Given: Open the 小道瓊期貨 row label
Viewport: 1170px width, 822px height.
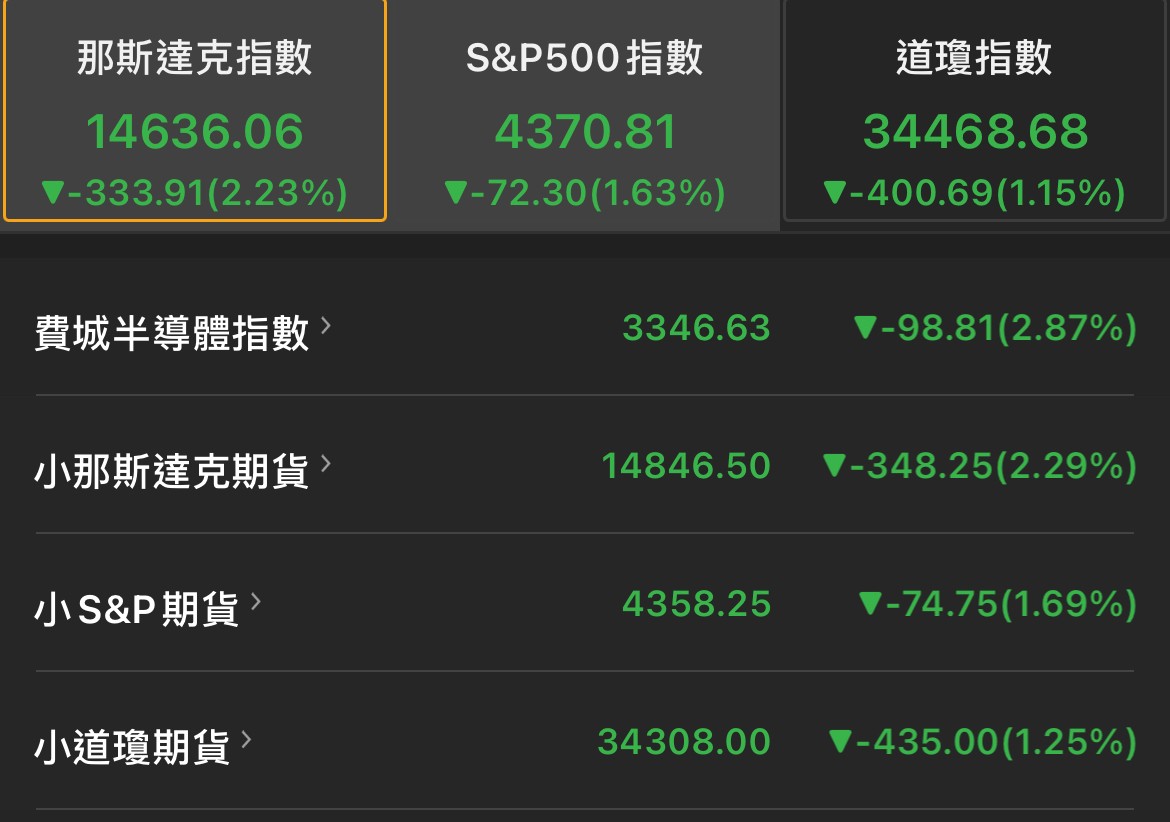Looking at the screenshot, I should pyautogui.click(x=132, y=747).
